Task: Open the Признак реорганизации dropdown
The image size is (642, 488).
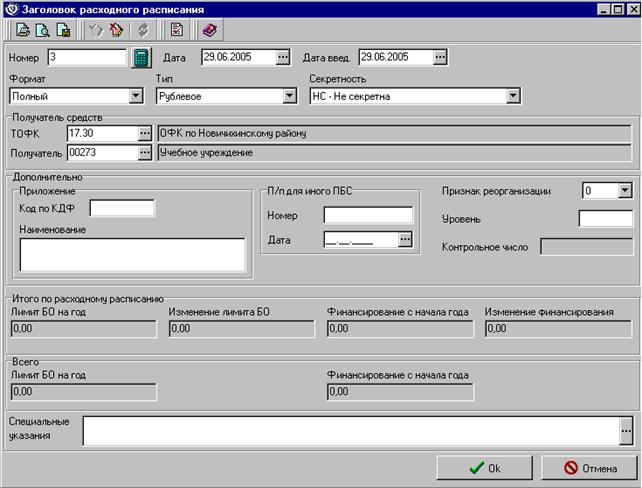Action: [625, 190]
